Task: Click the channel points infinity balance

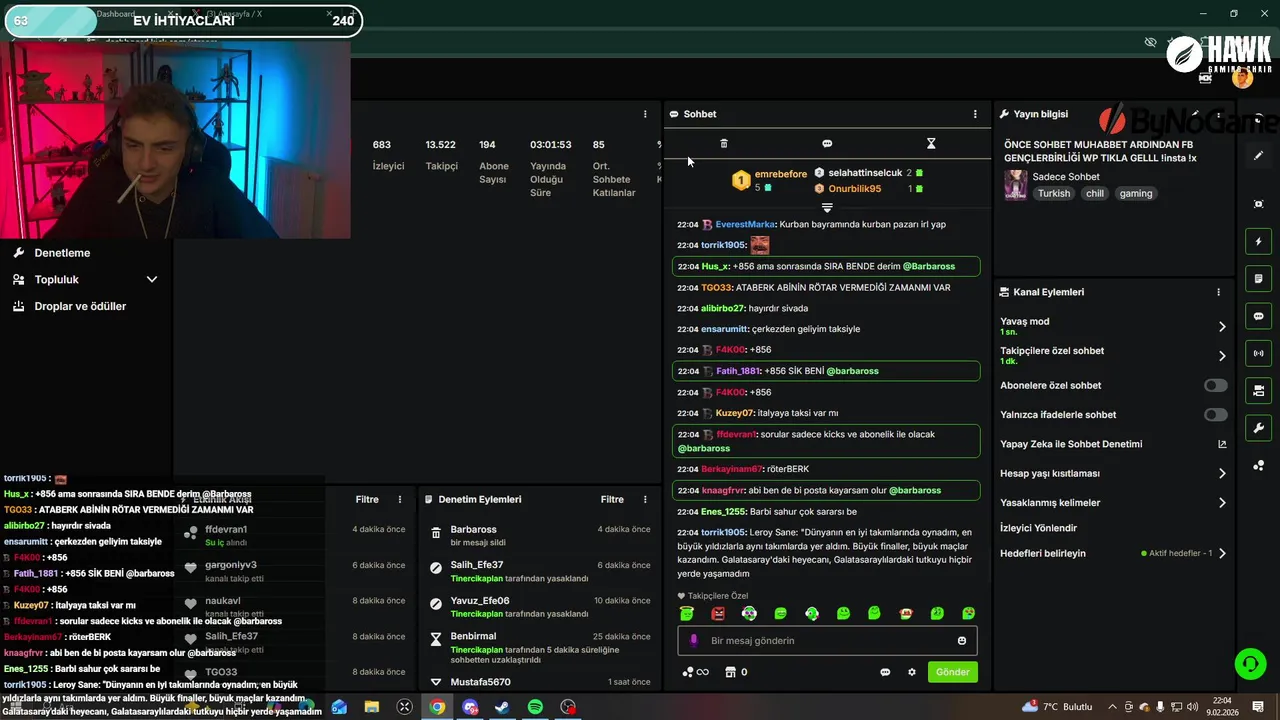Action: pos(695,672)
